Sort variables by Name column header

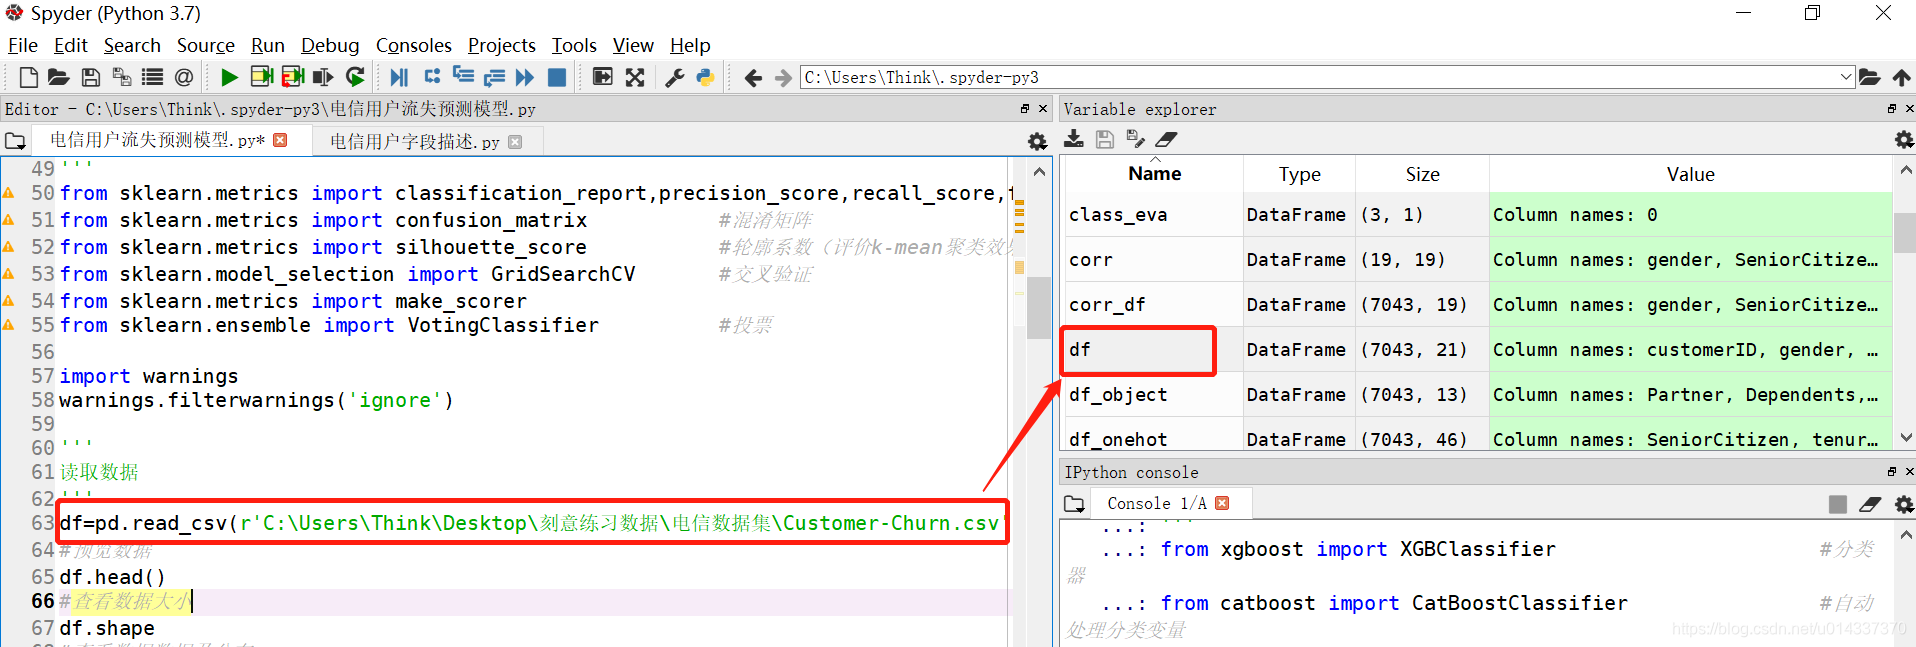coord(1154,174)
